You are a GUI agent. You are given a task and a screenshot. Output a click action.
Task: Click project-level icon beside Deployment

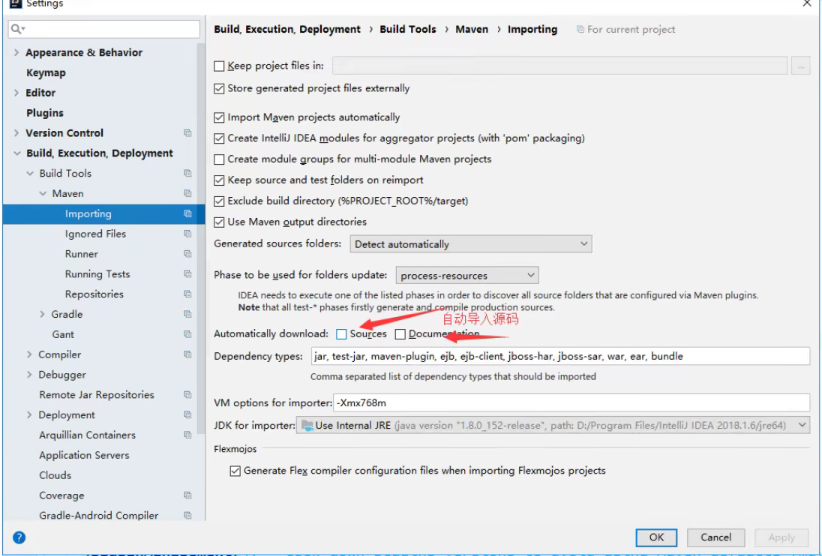pyautogui.click(x=188, y=415)
